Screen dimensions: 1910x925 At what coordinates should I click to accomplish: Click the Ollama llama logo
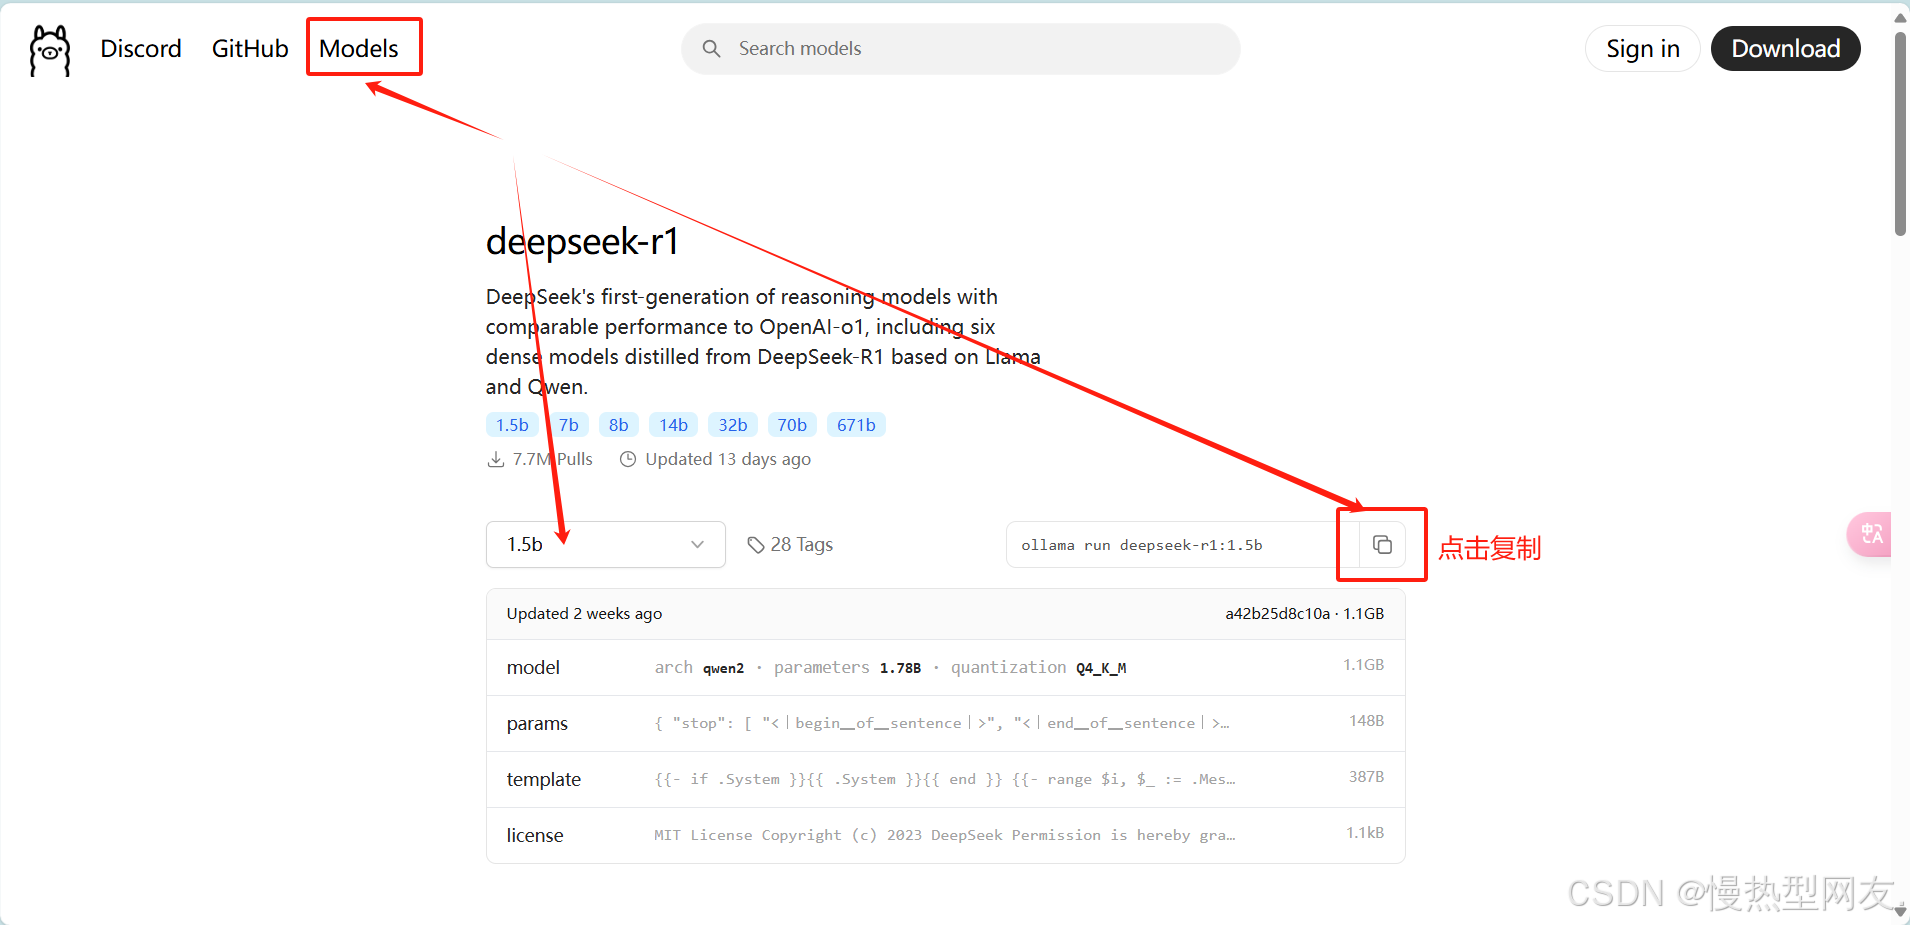click(x=50, y=50)
